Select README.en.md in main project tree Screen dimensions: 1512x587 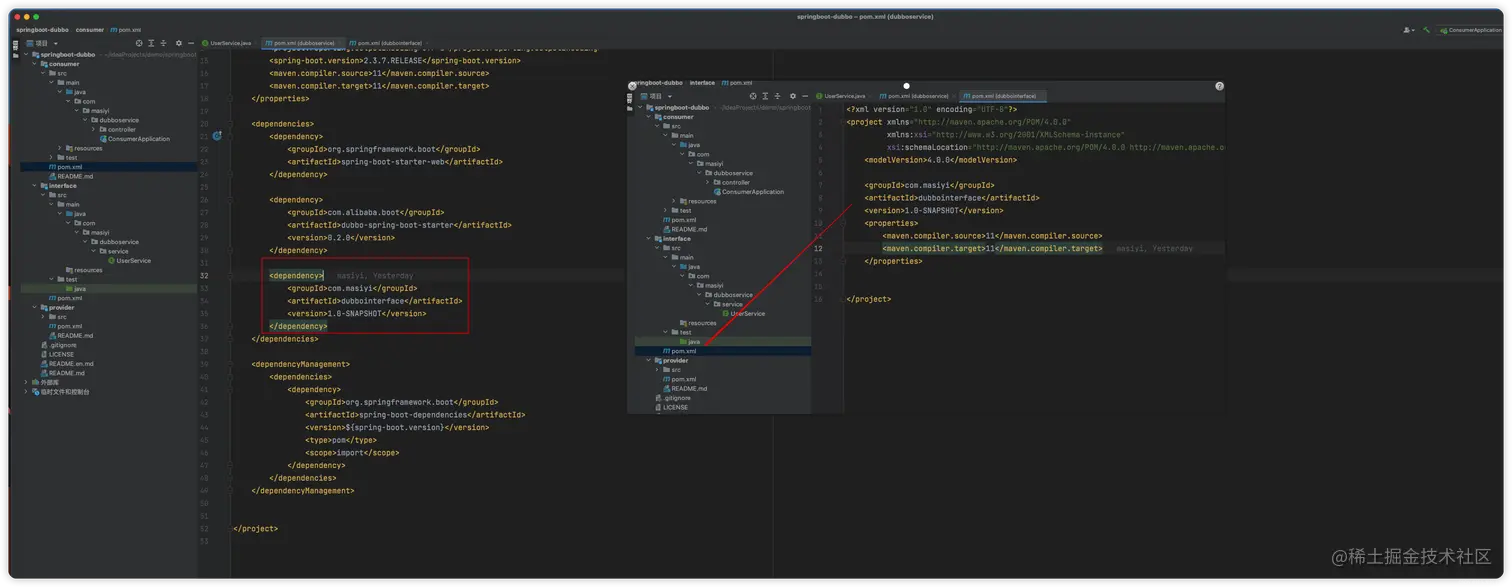70,364
